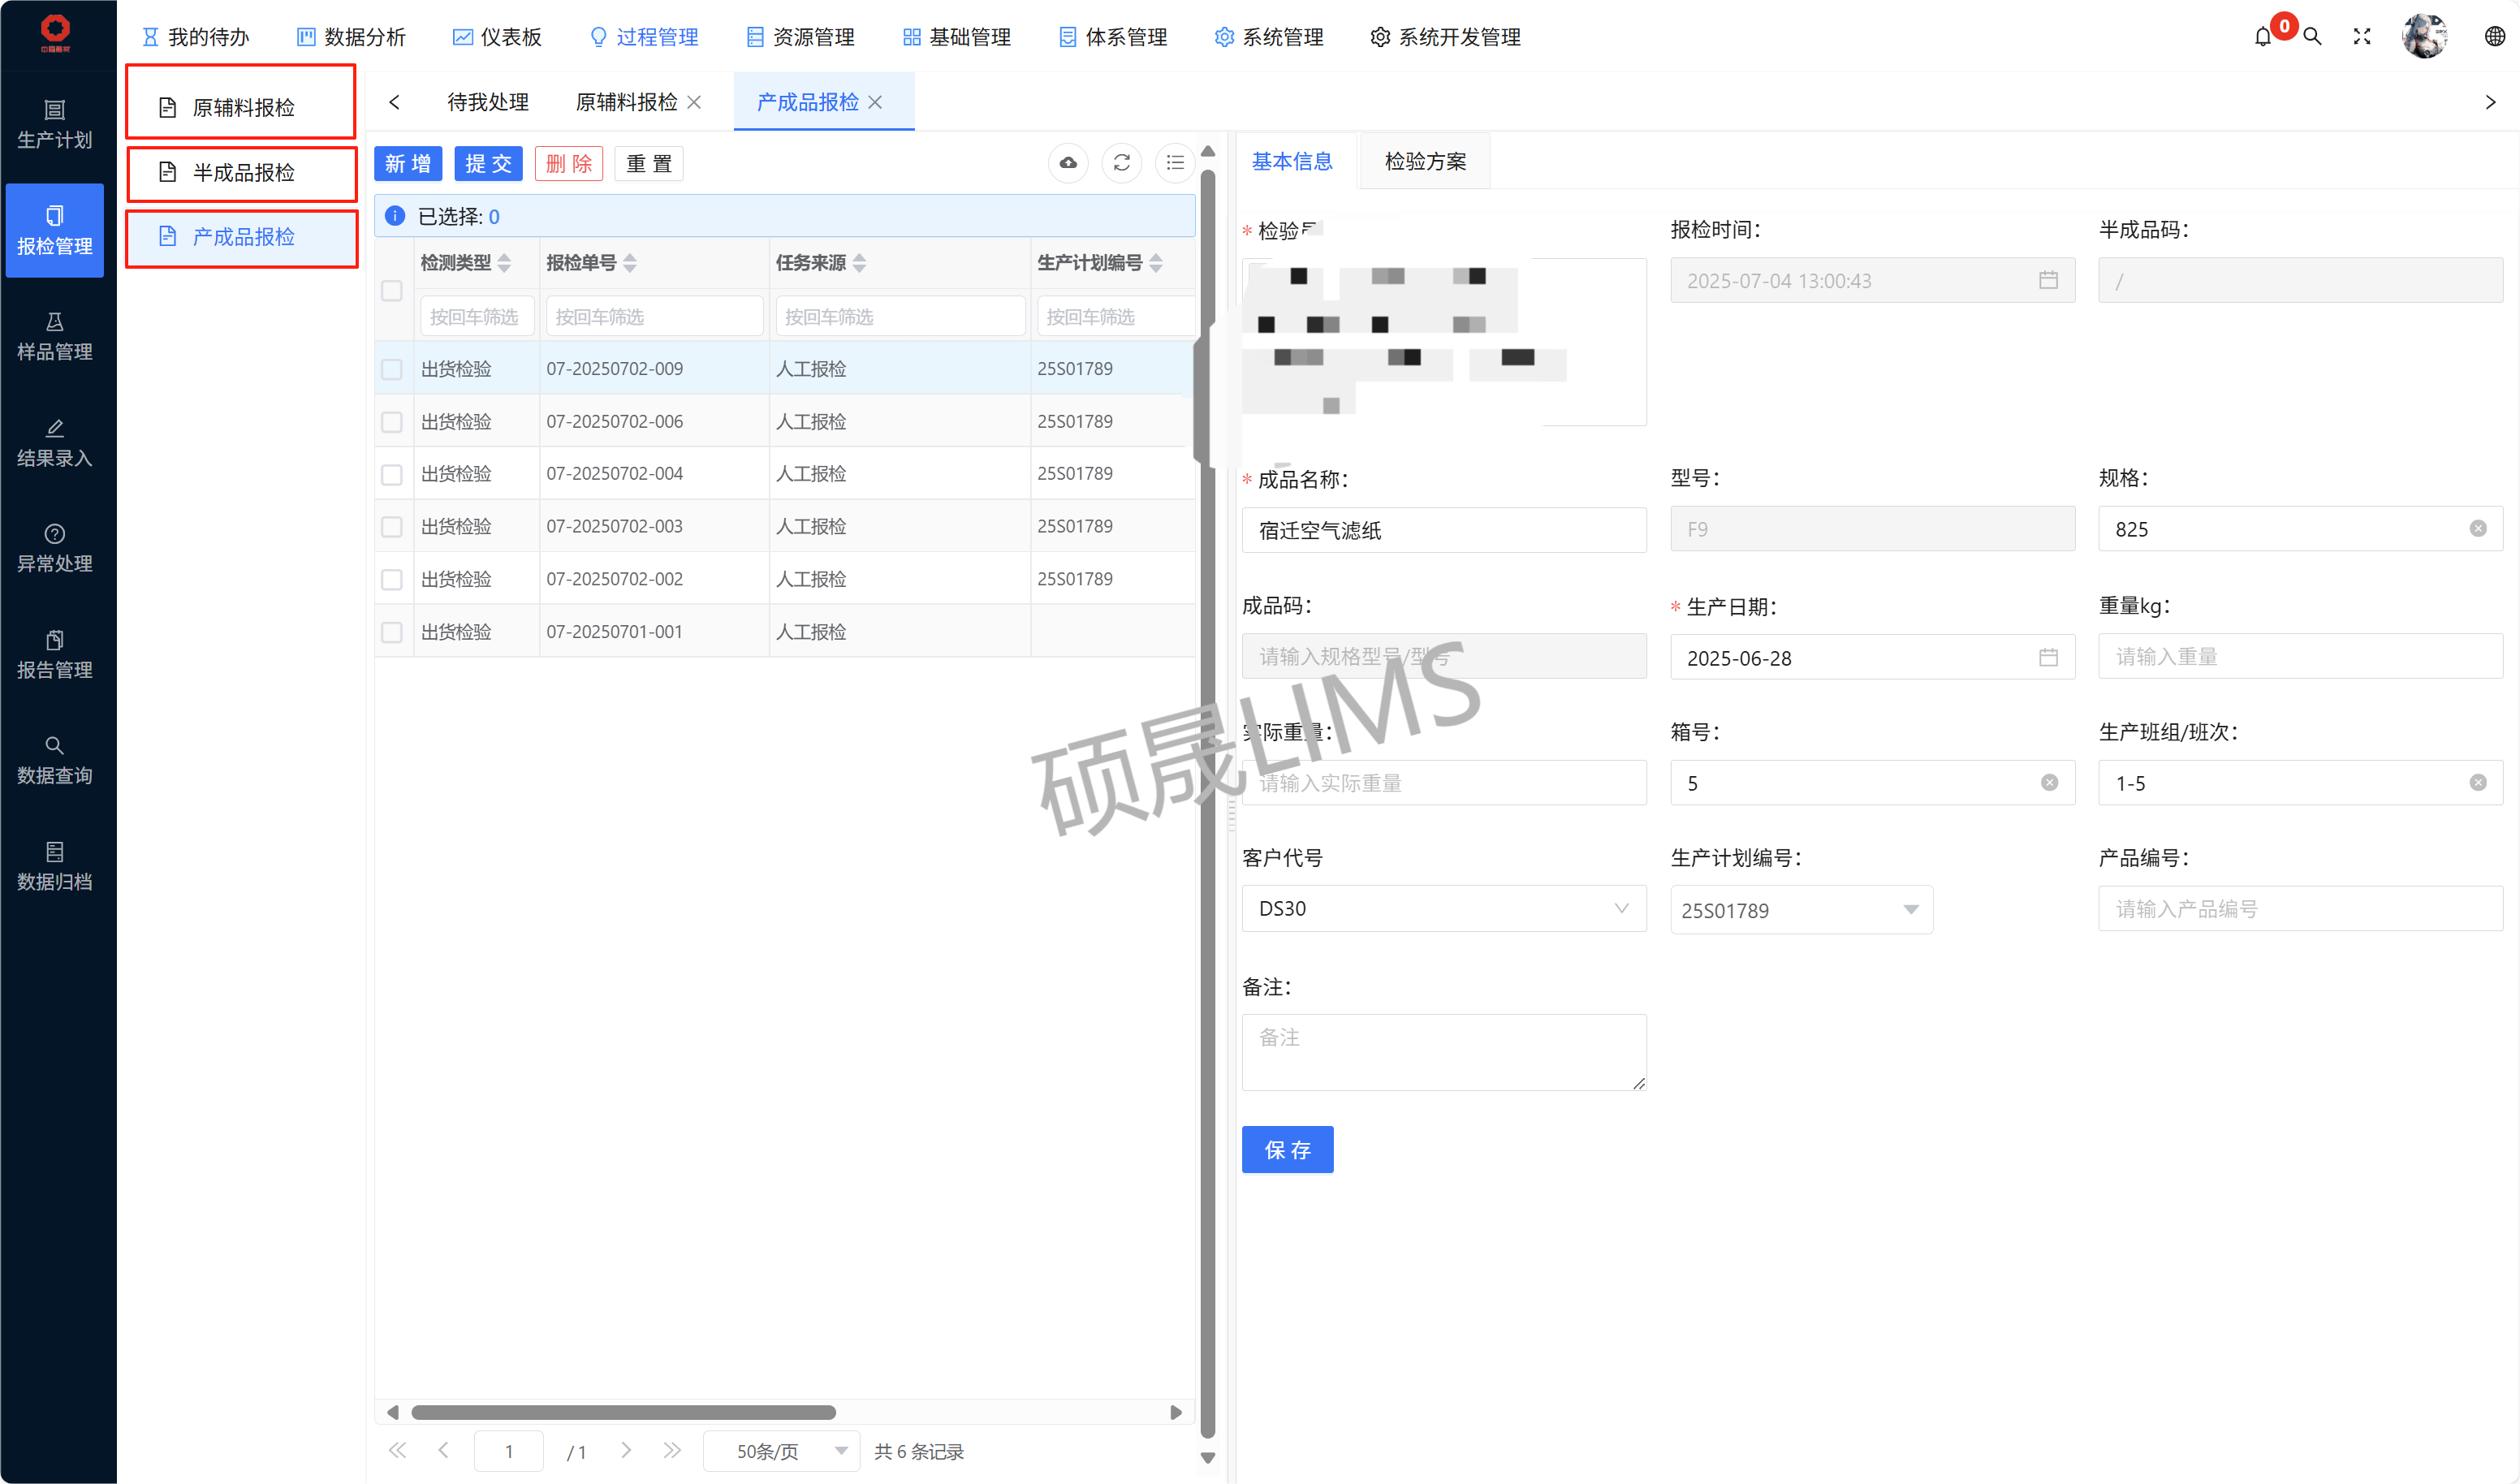Click the cloud upload icon

1068,163
